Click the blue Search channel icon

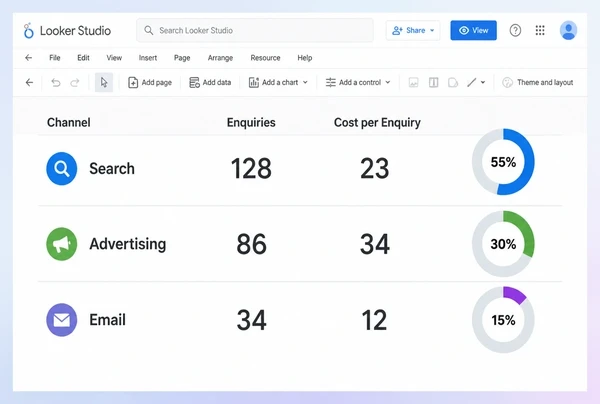pos(62,168)
